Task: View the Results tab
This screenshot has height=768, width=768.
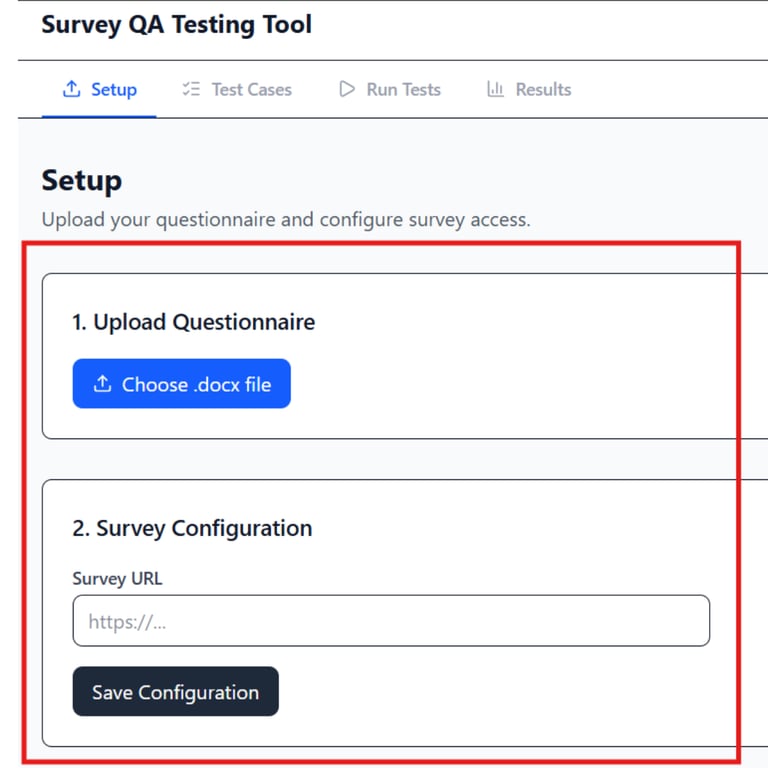Action: (x=543, y=89)
